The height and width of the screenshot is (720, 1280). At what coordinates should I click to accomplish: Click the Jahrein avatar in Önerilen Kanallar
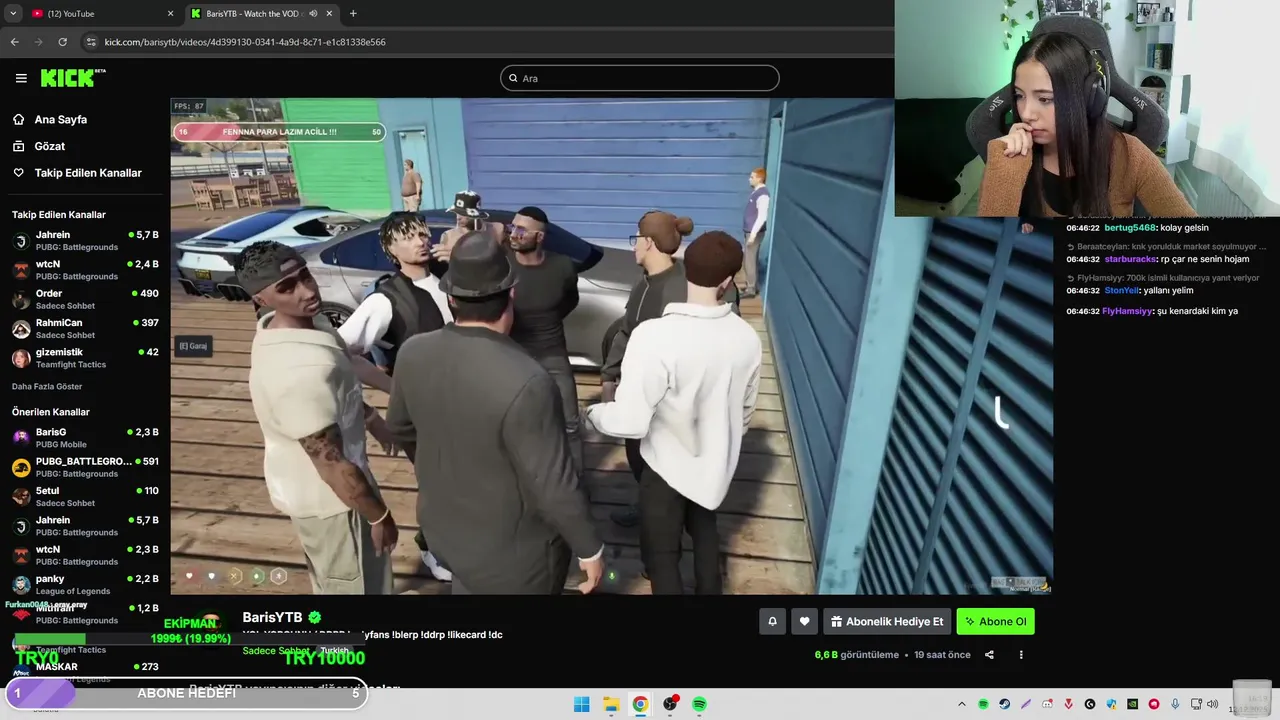click(21, 526)
